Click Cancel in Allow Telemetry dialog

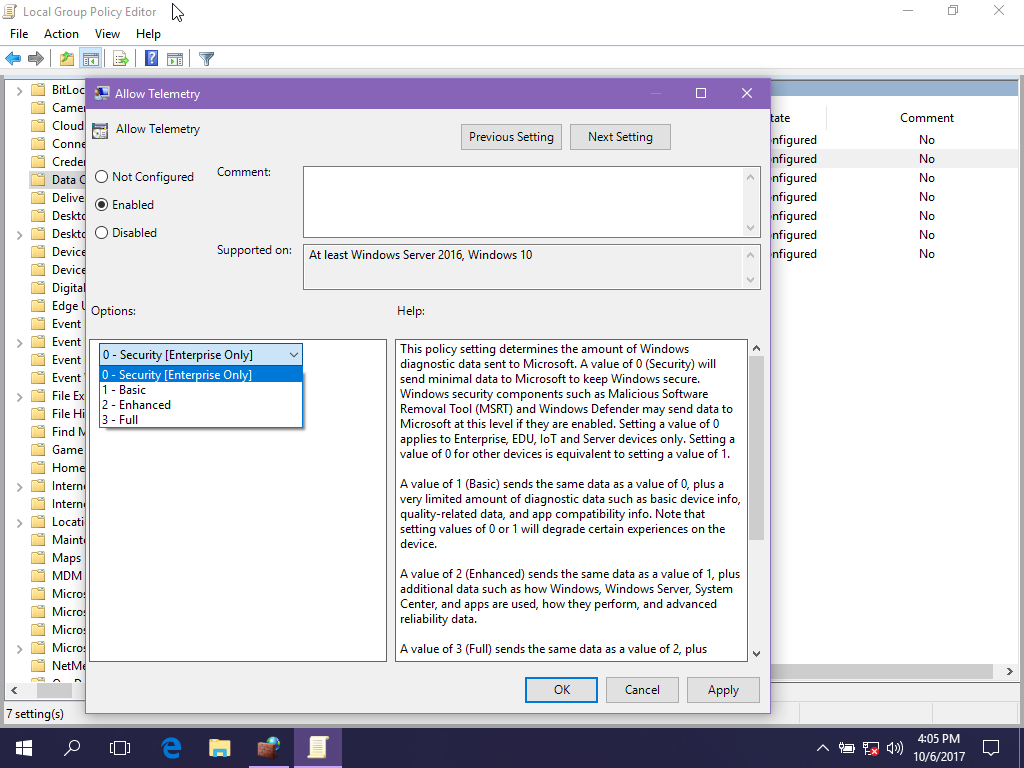click(642, 690)
